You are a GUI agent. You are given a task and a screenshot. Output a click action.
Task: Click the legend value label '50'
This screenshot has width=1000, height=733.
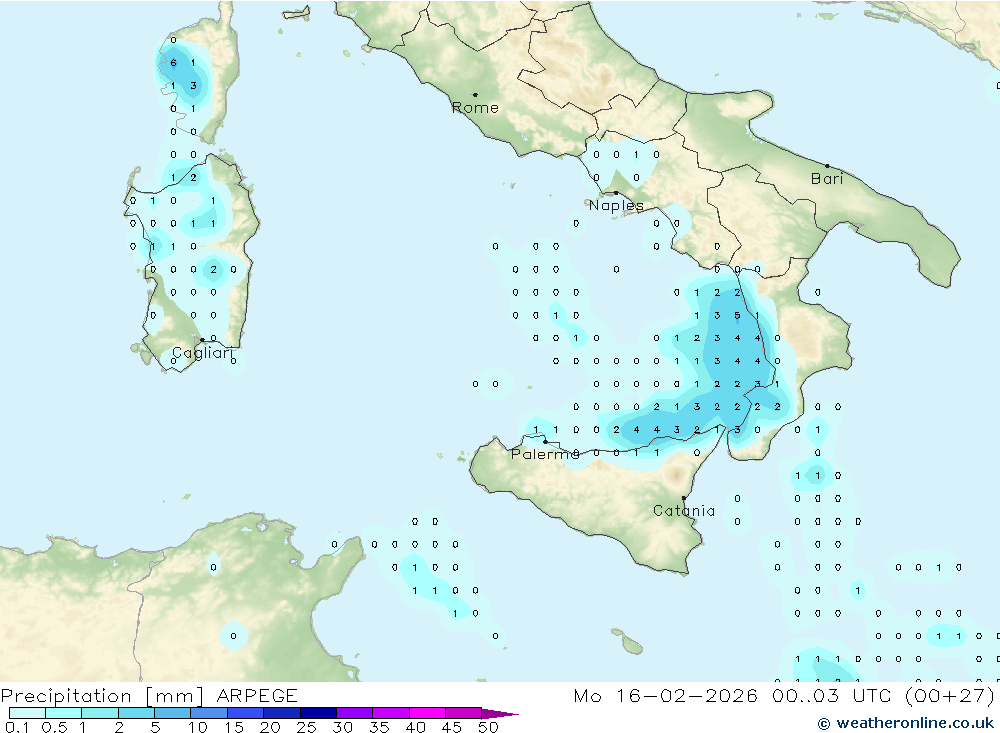pyautogui.click(x=489, y=727)
